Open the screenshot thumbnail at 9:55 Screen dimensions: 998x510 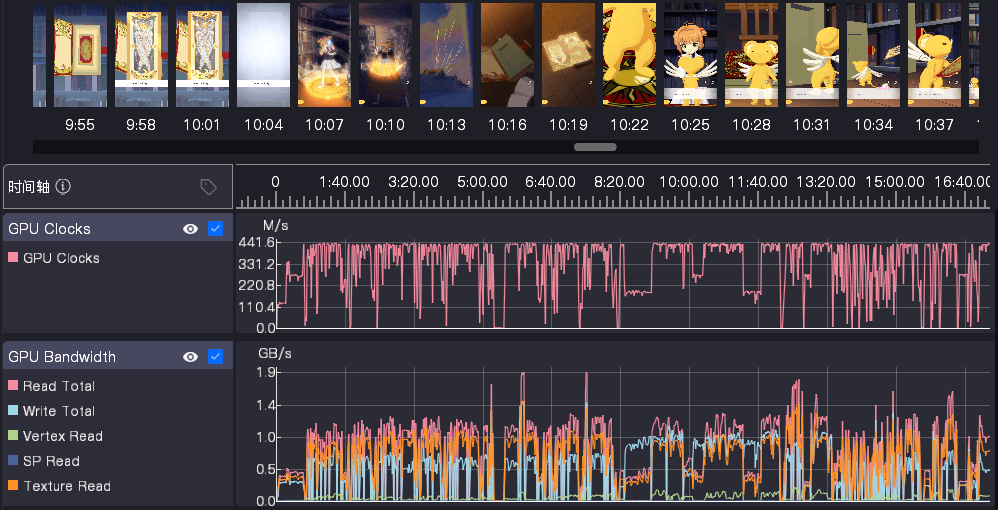click(x=80, y=55)
